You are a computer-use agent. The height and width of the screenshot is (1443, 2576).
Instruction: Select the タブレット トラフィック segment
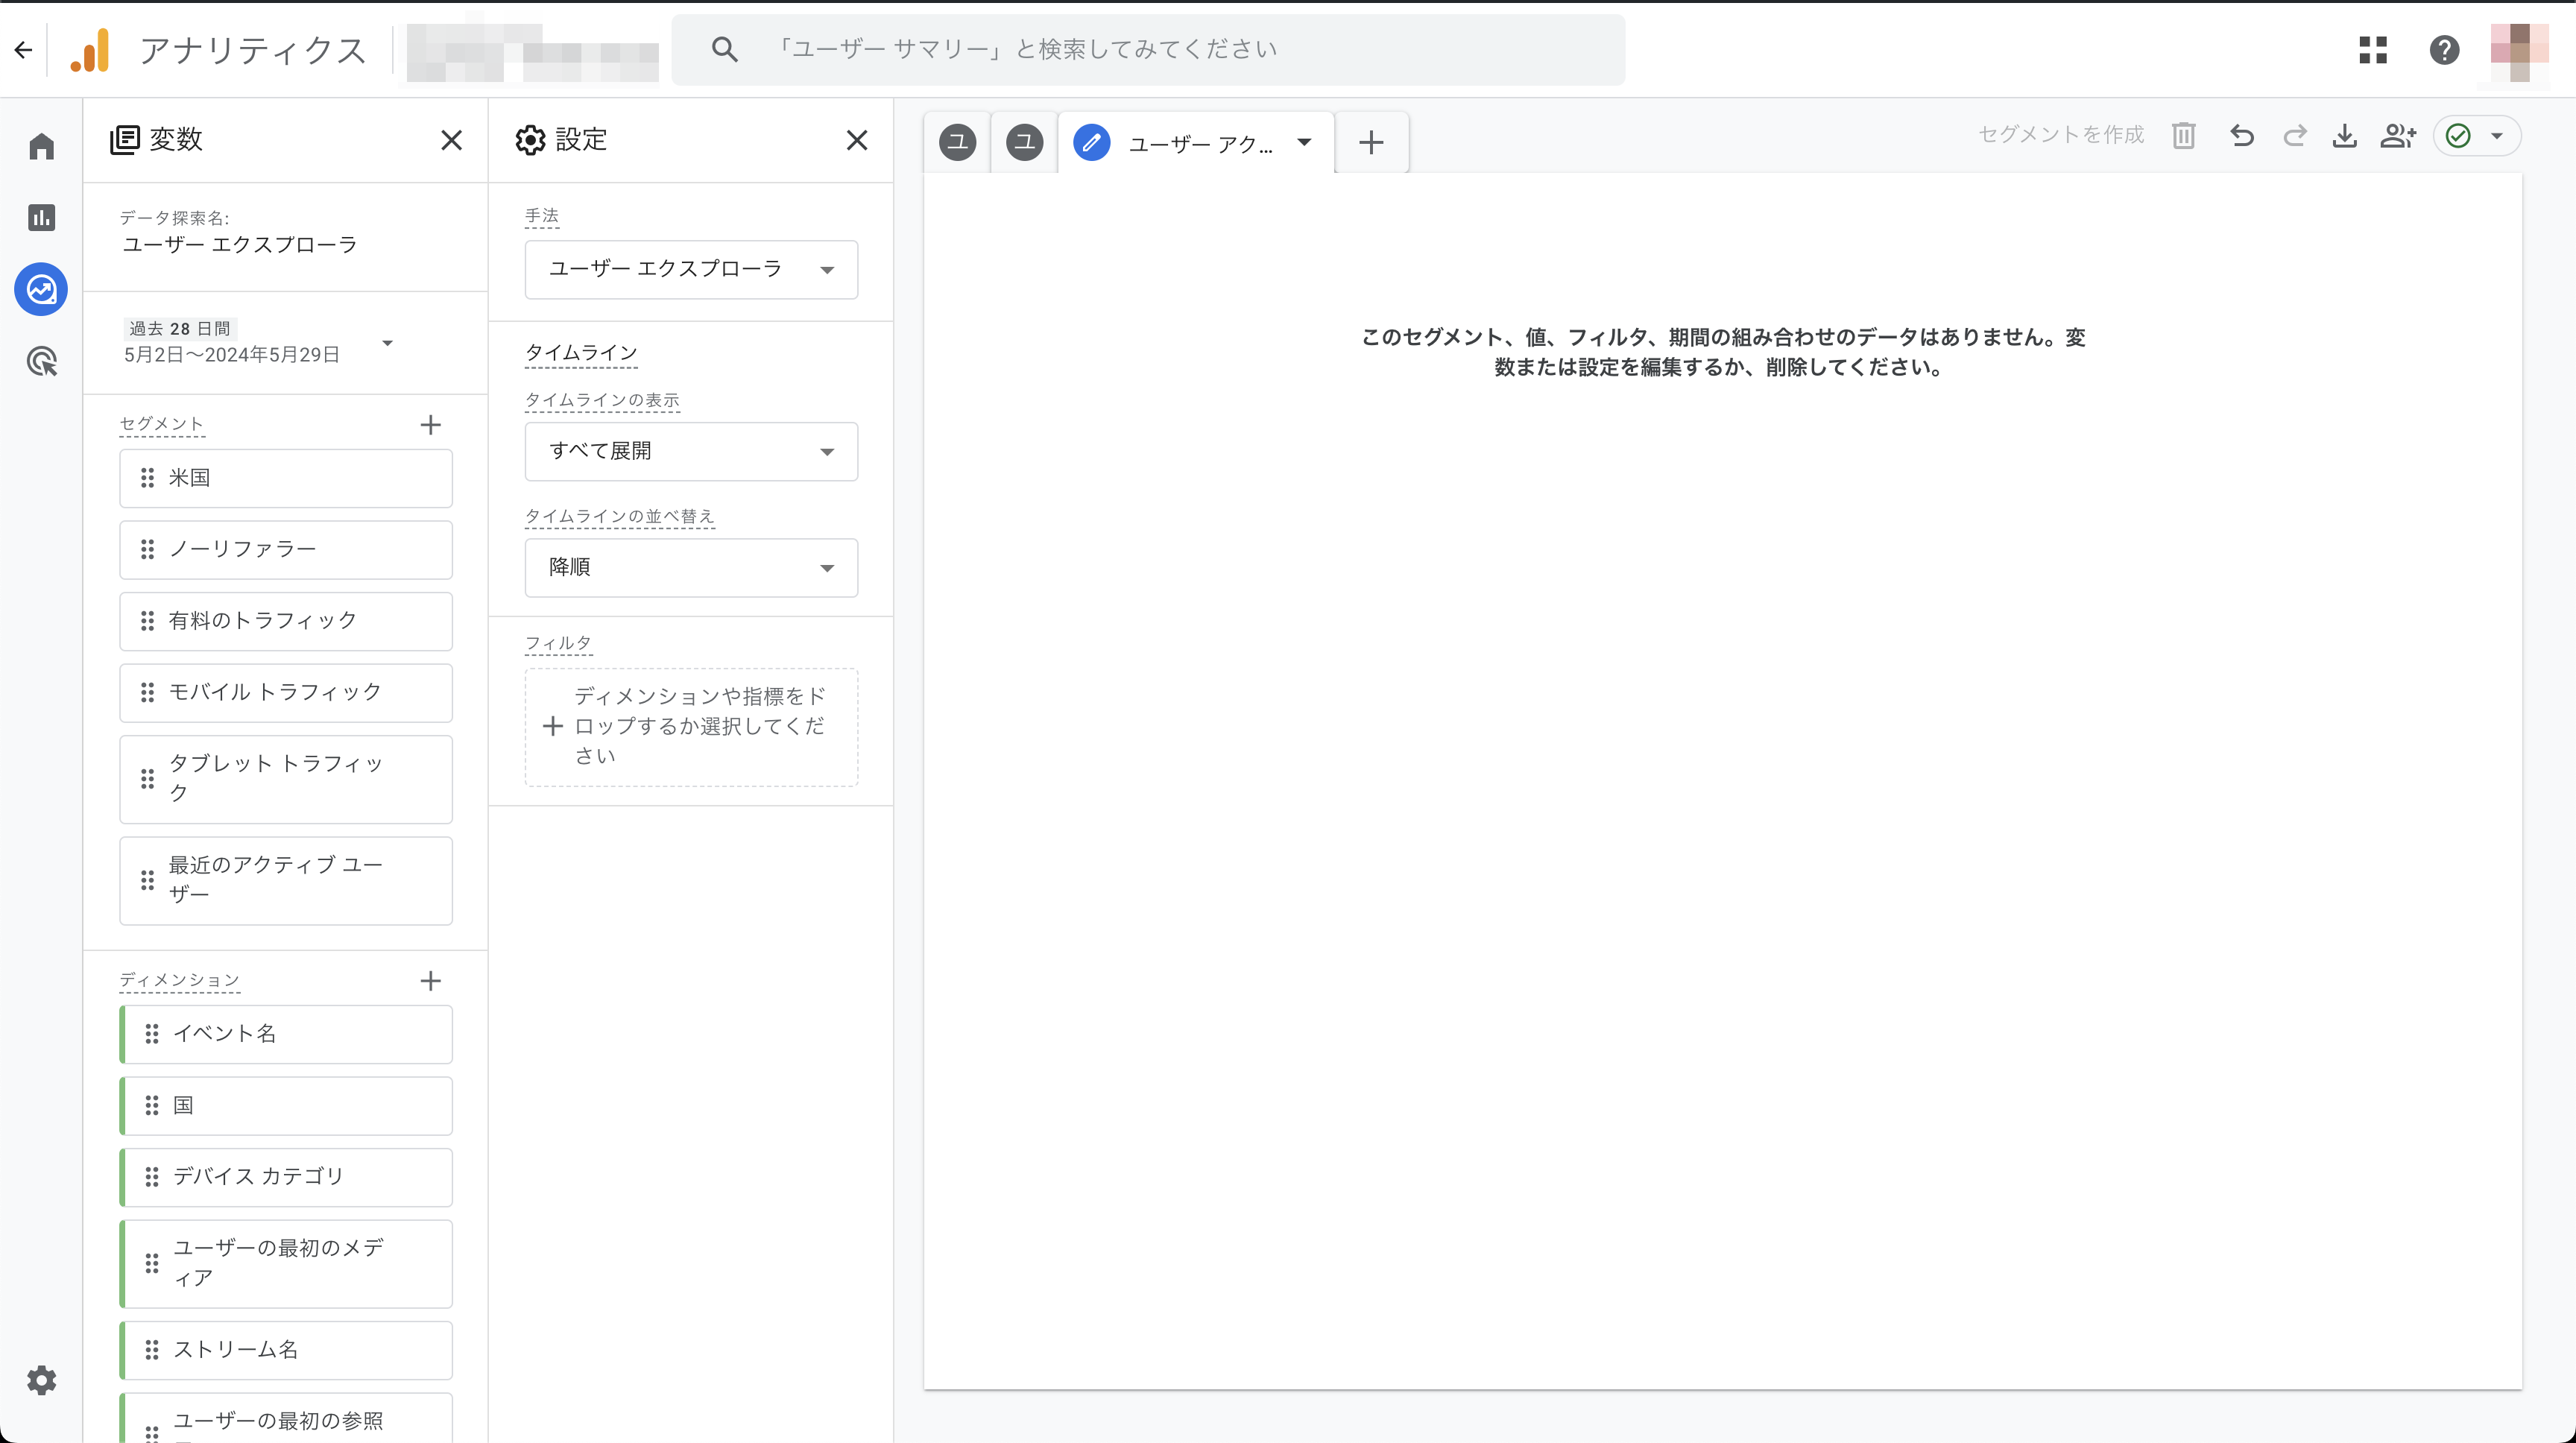286,779
